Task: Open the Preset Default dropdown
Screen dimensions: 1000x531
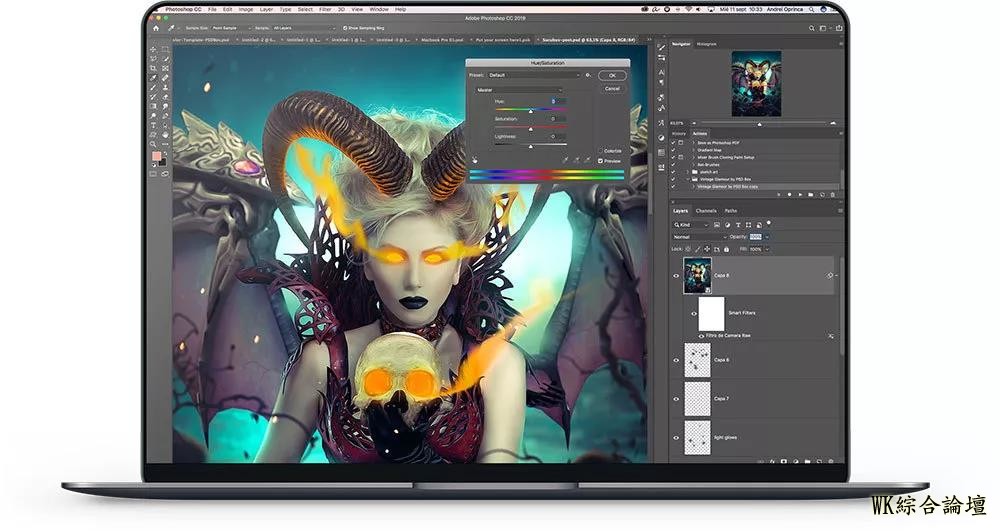Action: point(534,75)
